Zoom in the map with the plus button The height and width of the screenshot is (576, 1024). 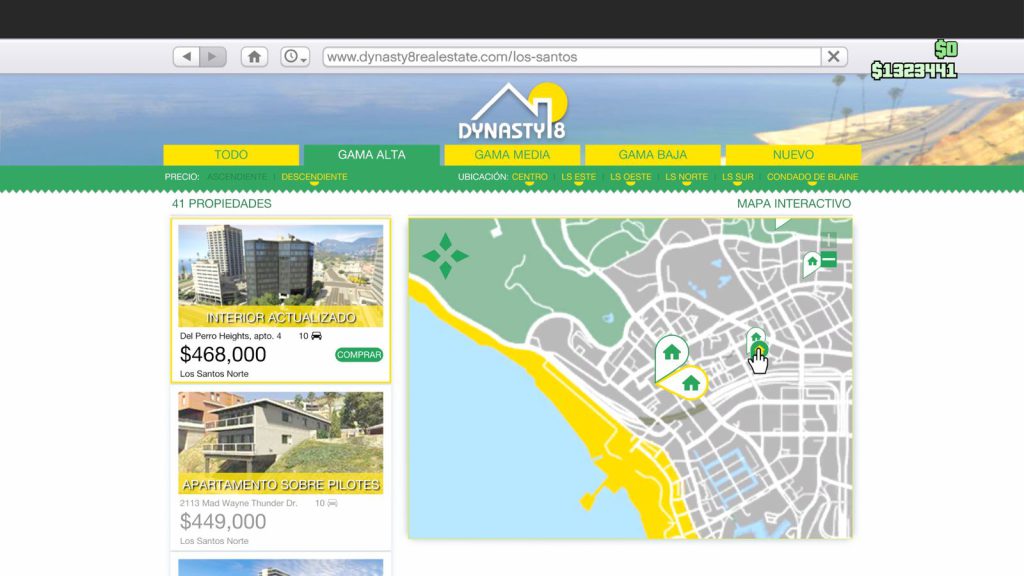click(x=829, y=240)
